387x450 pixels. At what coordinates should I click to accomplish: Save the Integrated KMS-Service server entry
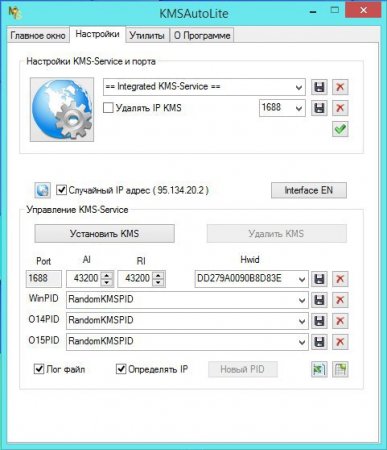click(x=319, y=87)
